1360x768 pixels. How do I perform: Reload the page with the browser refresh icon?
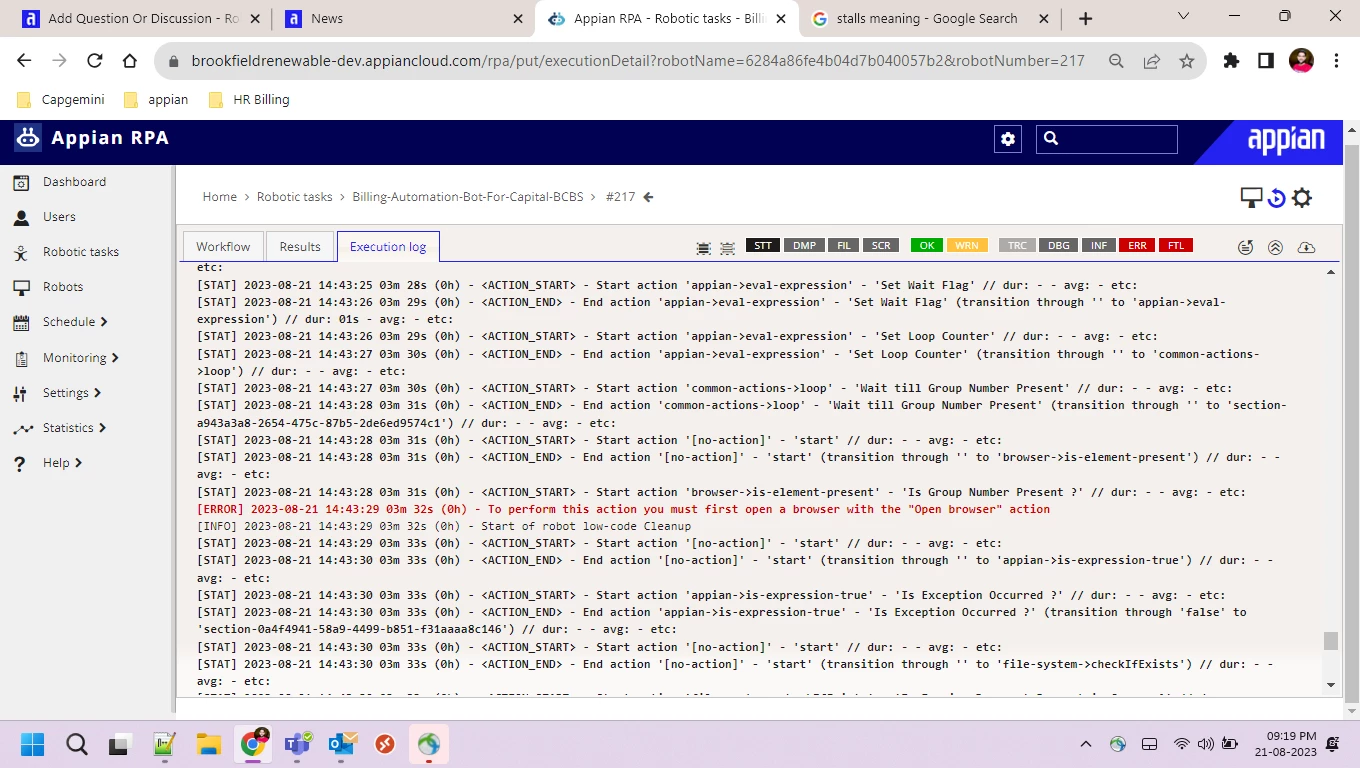click(x=95, y=61)
